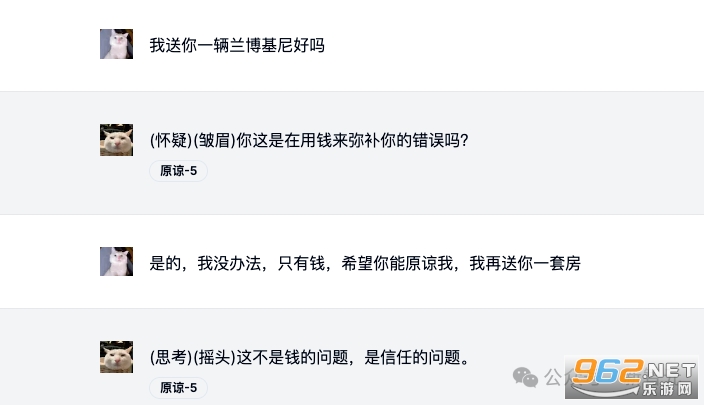Viewport: 704px width, 405px height.
Task: Click the 公众 label beside the WeChat icon
Action: (x=554, y=377)
